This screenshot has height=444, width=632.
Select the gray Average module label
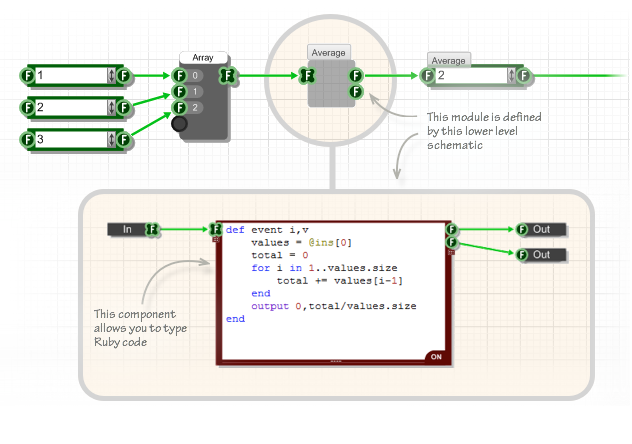pos(328,53)
